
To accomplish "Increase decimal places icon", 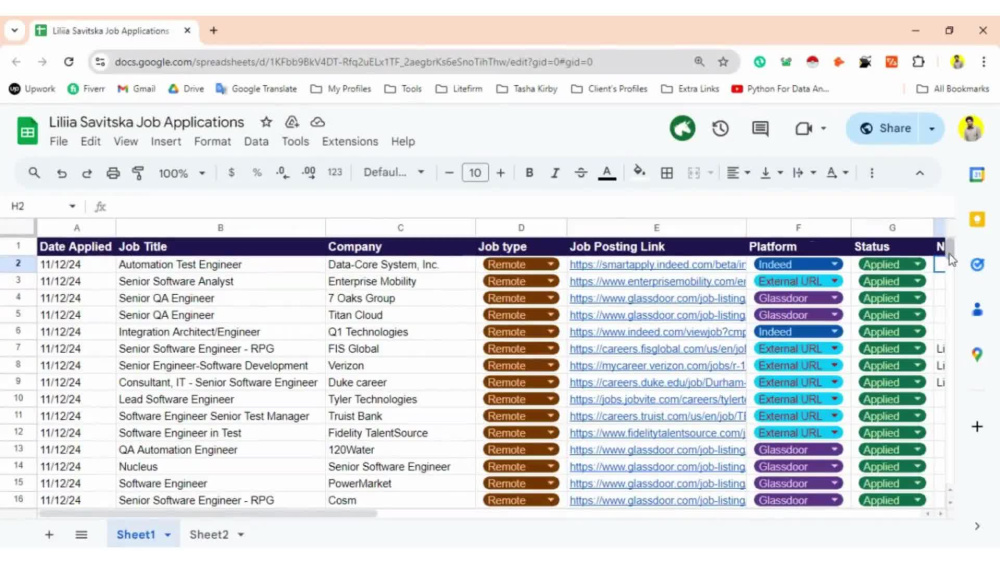I will tap(309, 173).
